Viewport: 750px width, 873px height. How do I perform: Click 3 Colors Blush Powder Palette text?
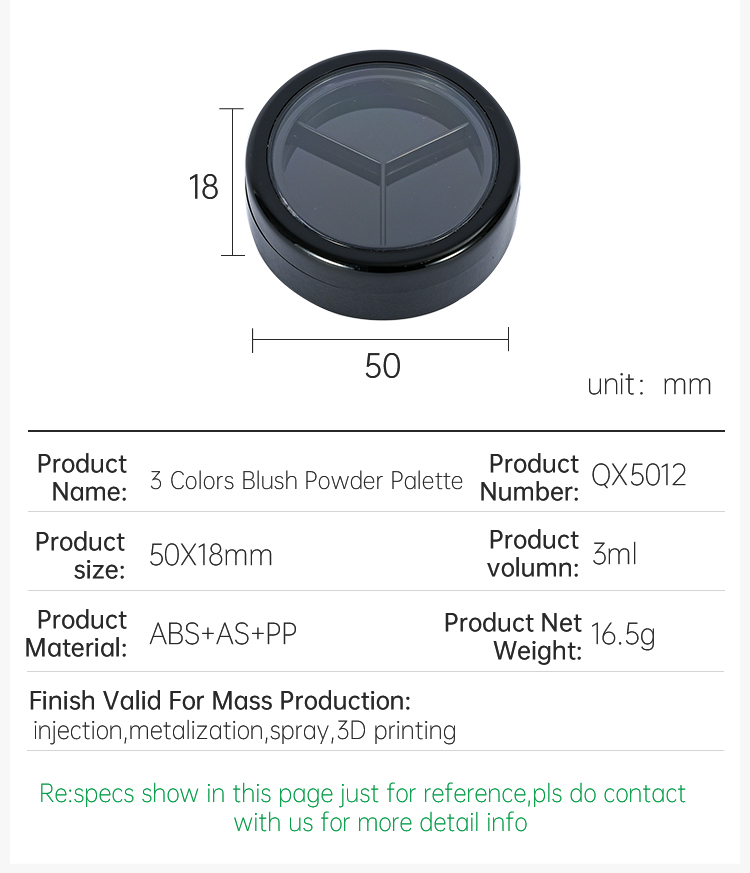coord(306,480)
